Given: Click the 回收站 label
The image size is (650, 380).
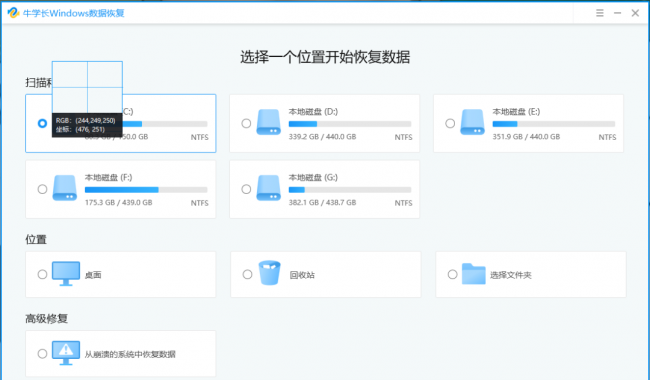Looking at the screenshot, I should pyautogui.click(x=302, y=275).
